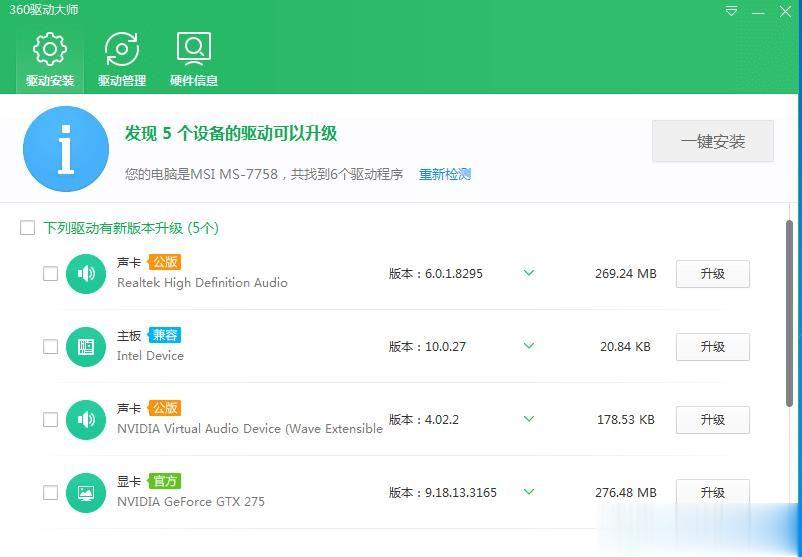Viewport: 802px width, 557px height.
Task: Click the GeForce GTX 275 display icon
Action: pyautogui.click(x=86, y=493)
